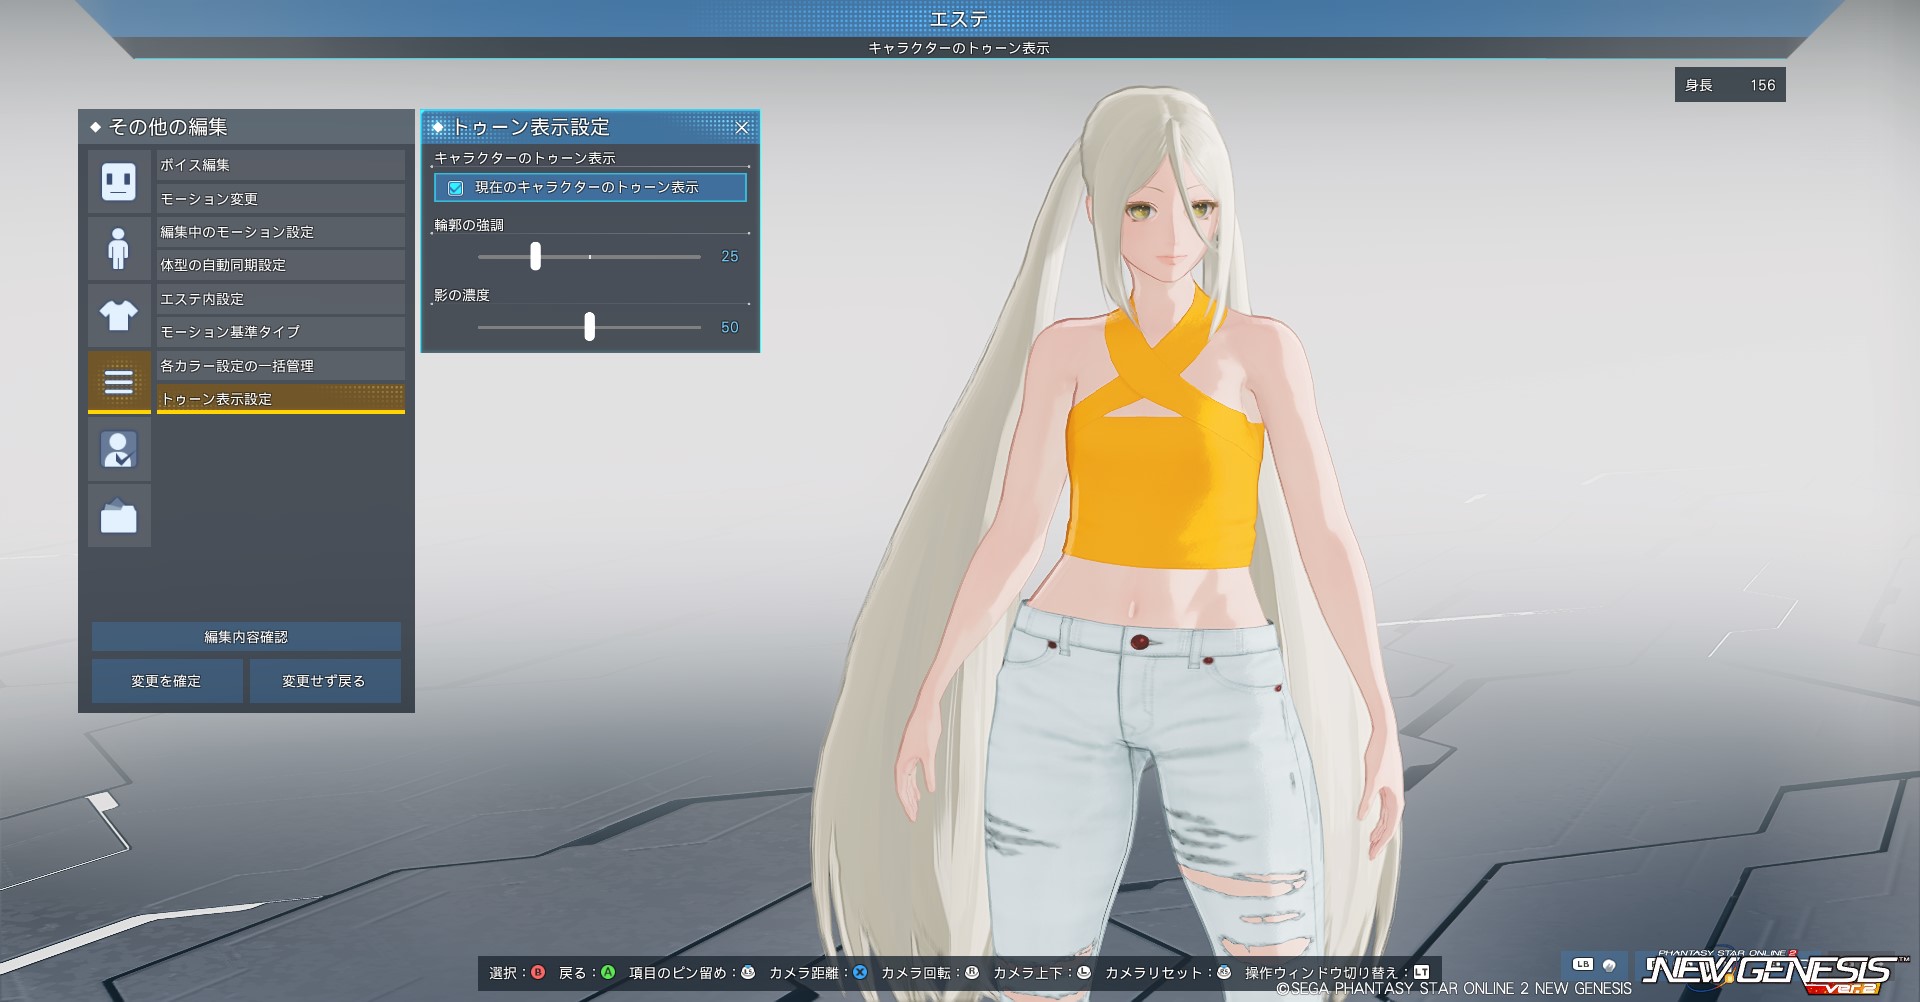Screen dimensions: 1920x1002
Task: Click the 影の濃度 value 50
Action: (730, 327)
